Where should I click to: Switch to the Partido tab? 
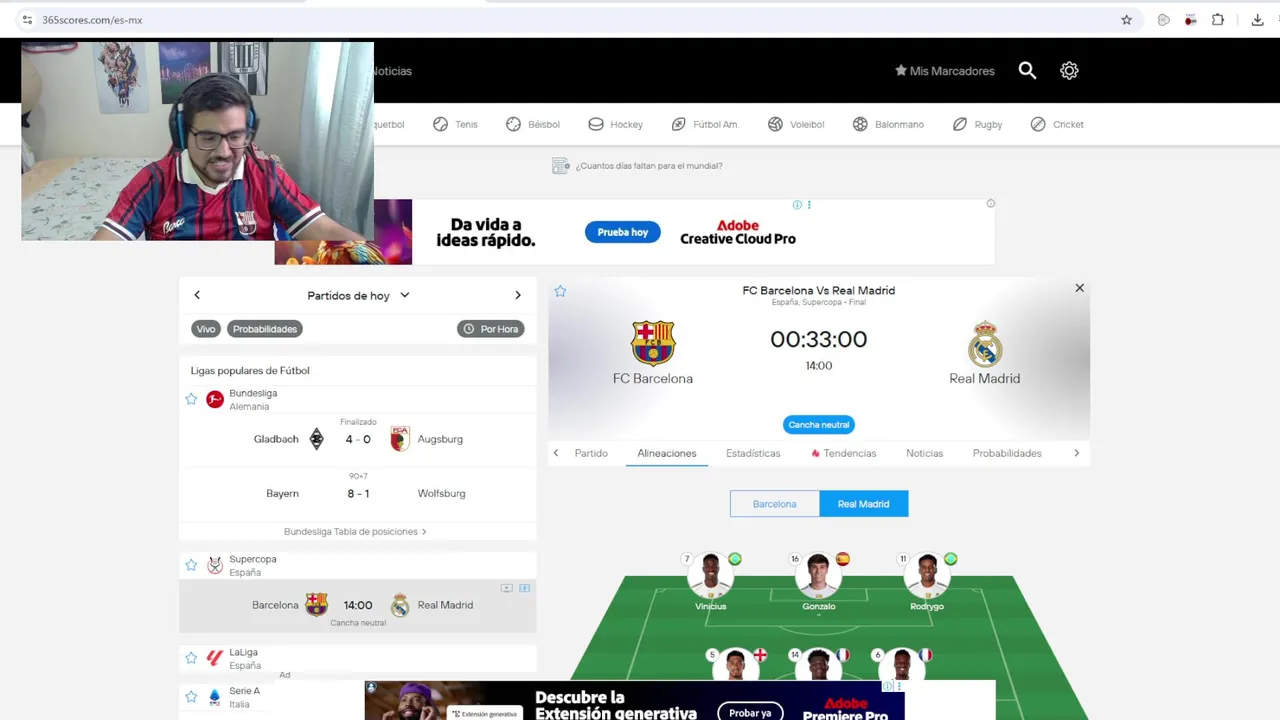tap(591, 453)
